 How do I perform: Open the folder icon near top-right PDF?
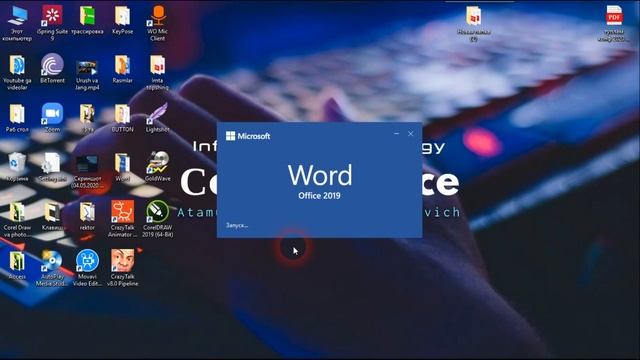click(473, 24)
